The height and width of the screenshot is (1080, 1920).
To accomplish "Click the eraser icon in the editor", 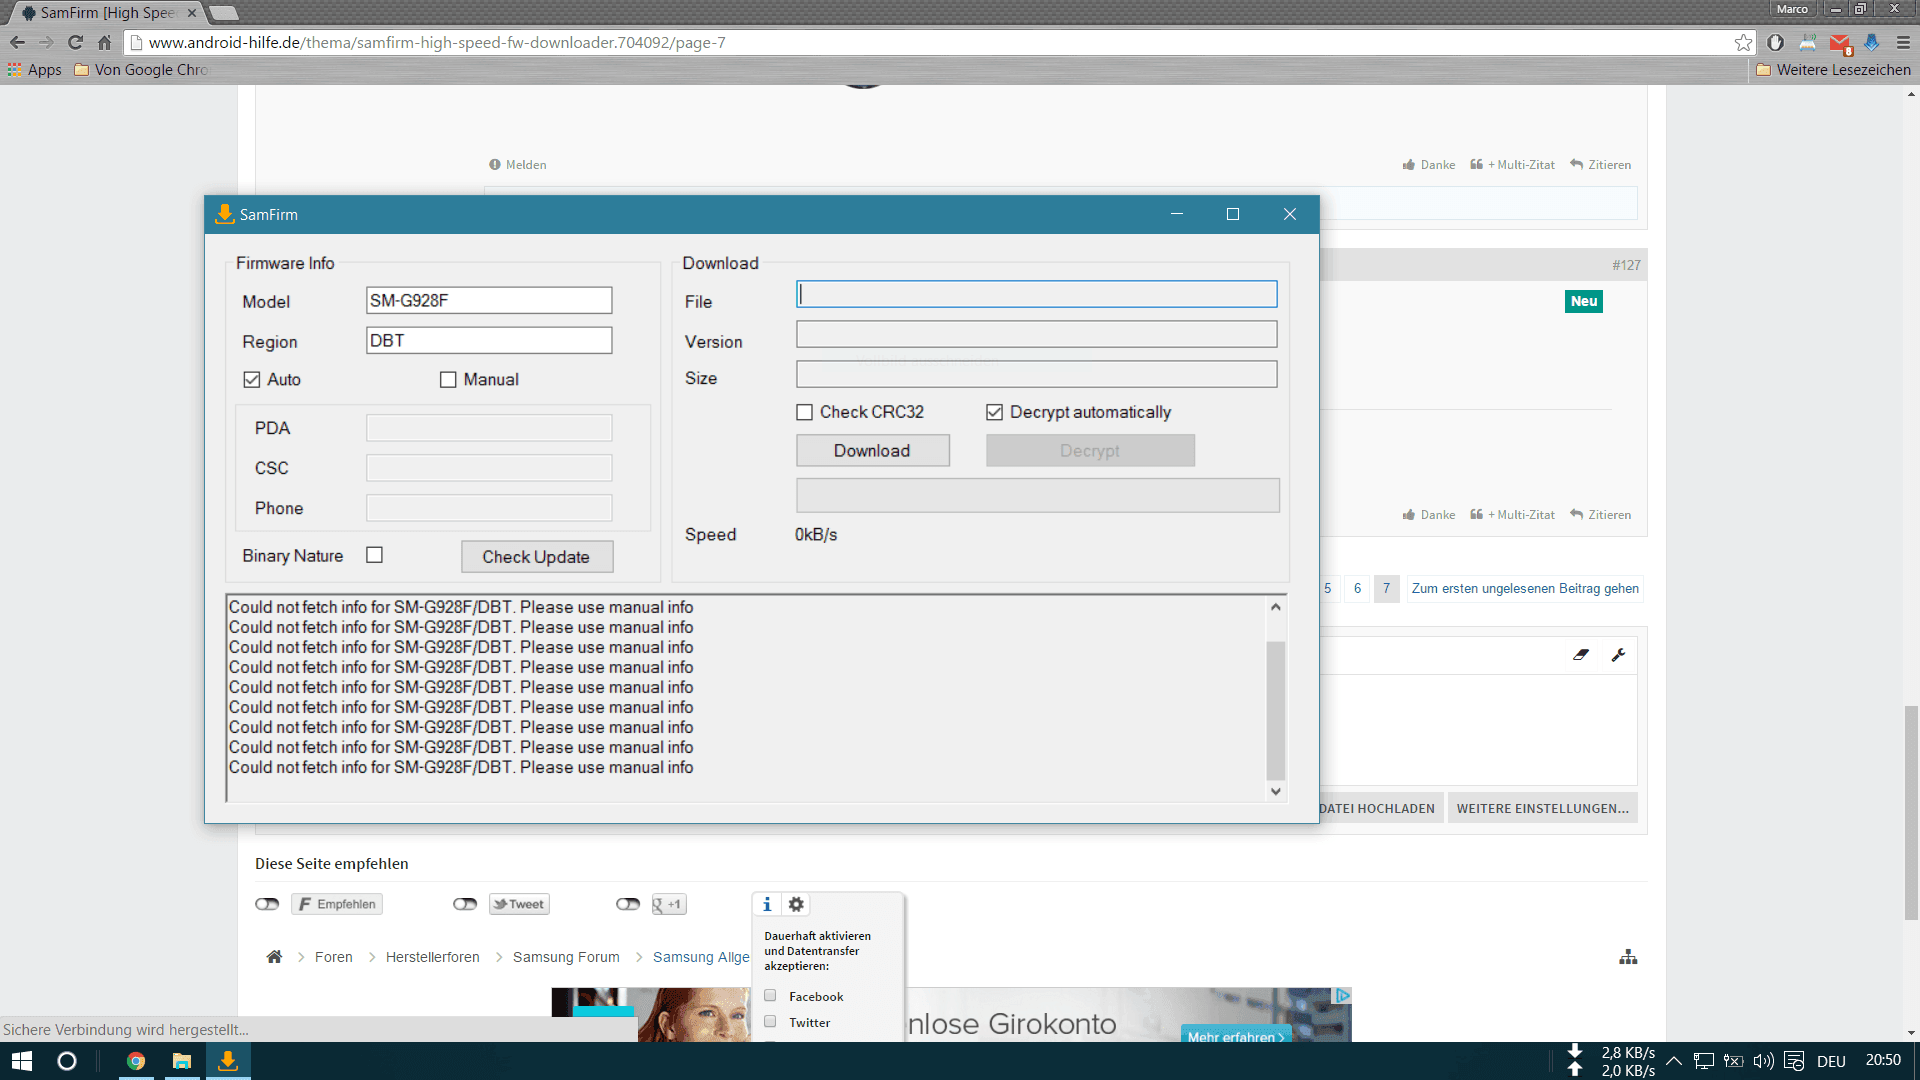I will 1581,655.
